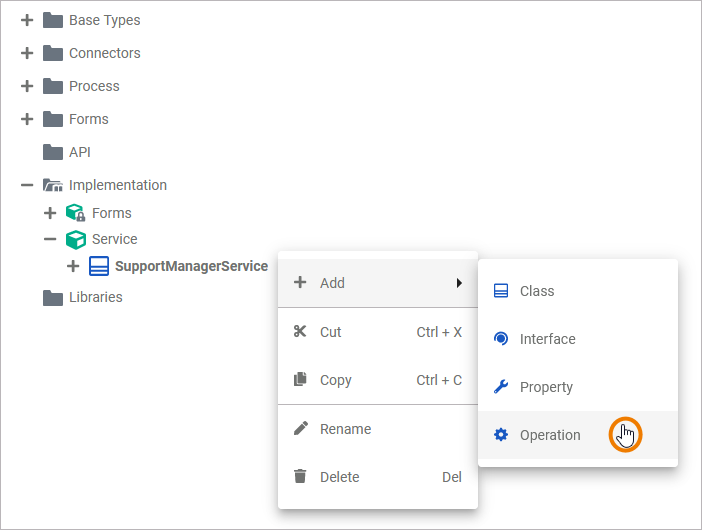
Task: Click the green Service package icon
Action: [75, 240]
